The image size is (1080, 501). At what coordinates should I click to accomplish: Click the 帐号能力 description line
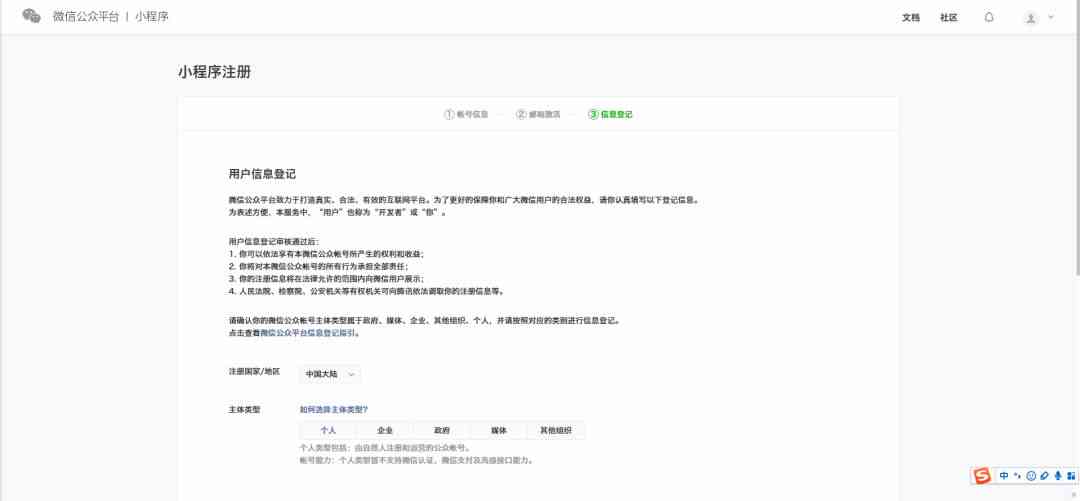(416, 460)
